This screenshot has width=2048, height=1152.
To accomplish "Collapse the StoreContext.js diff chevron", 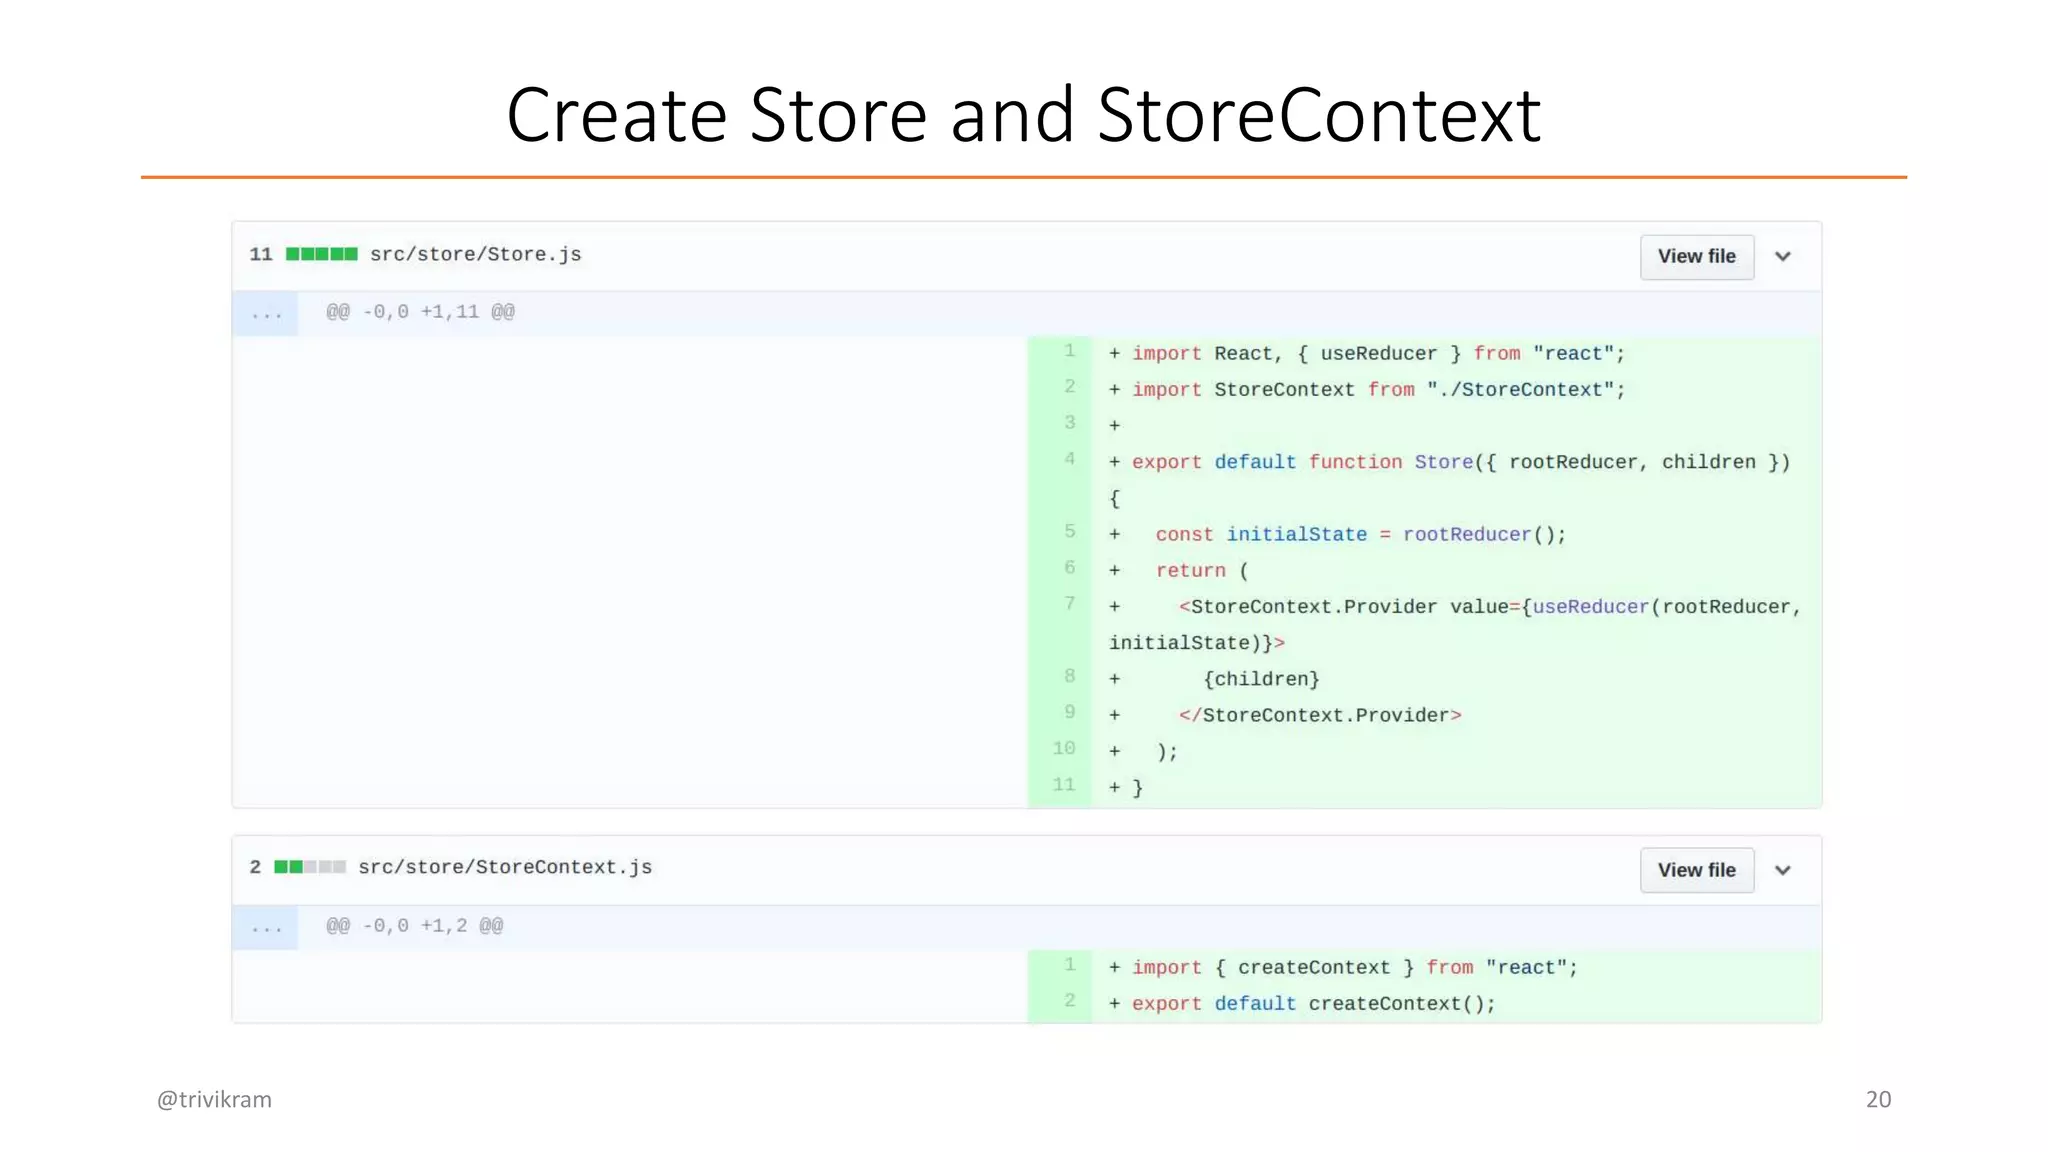I will coord(1782,870).
